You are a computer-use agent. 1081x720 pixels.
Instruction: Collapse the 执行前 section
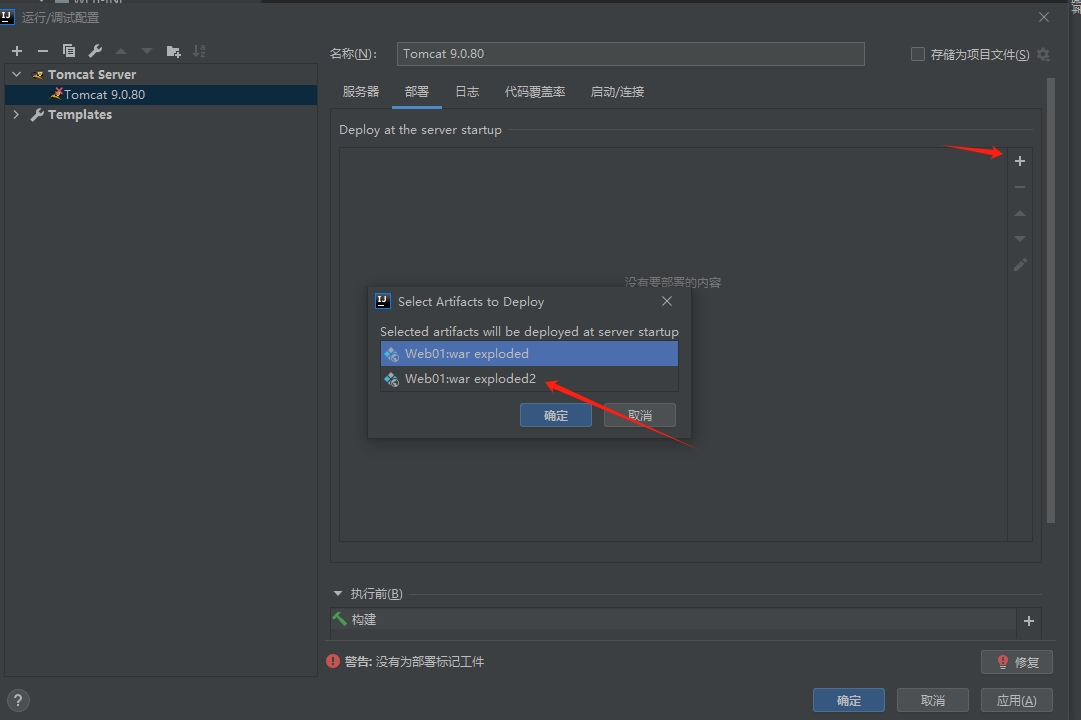[338, 593]
